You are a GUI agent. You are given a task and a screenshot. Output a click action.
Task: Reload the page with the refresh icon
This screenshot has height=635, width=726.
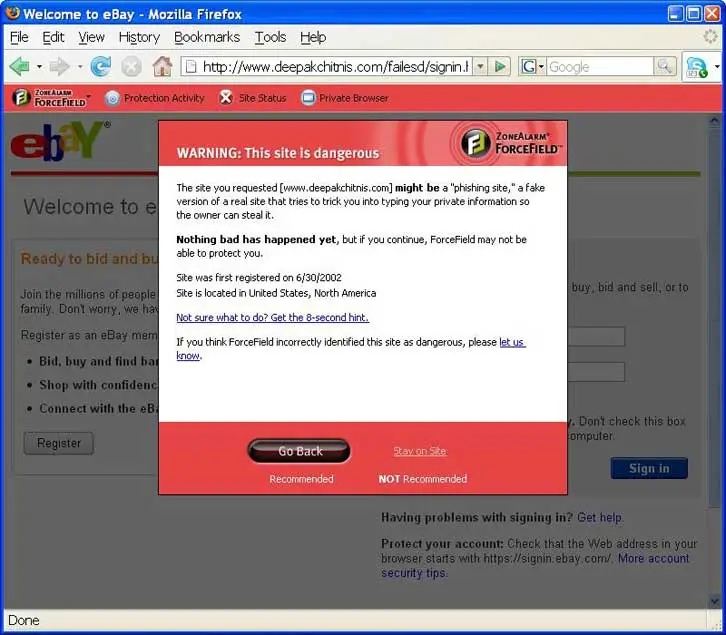pyautogui.click(x=100, y=67)
